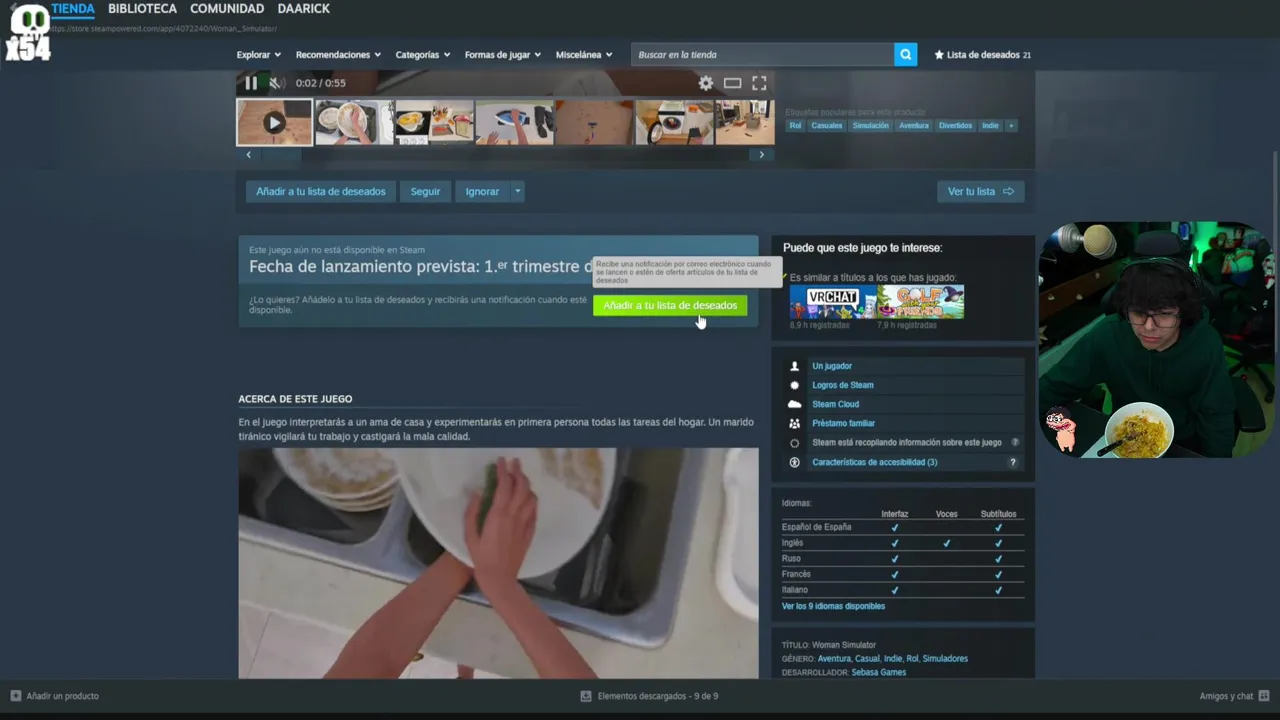Open the Simulación tag

[871, 126]
